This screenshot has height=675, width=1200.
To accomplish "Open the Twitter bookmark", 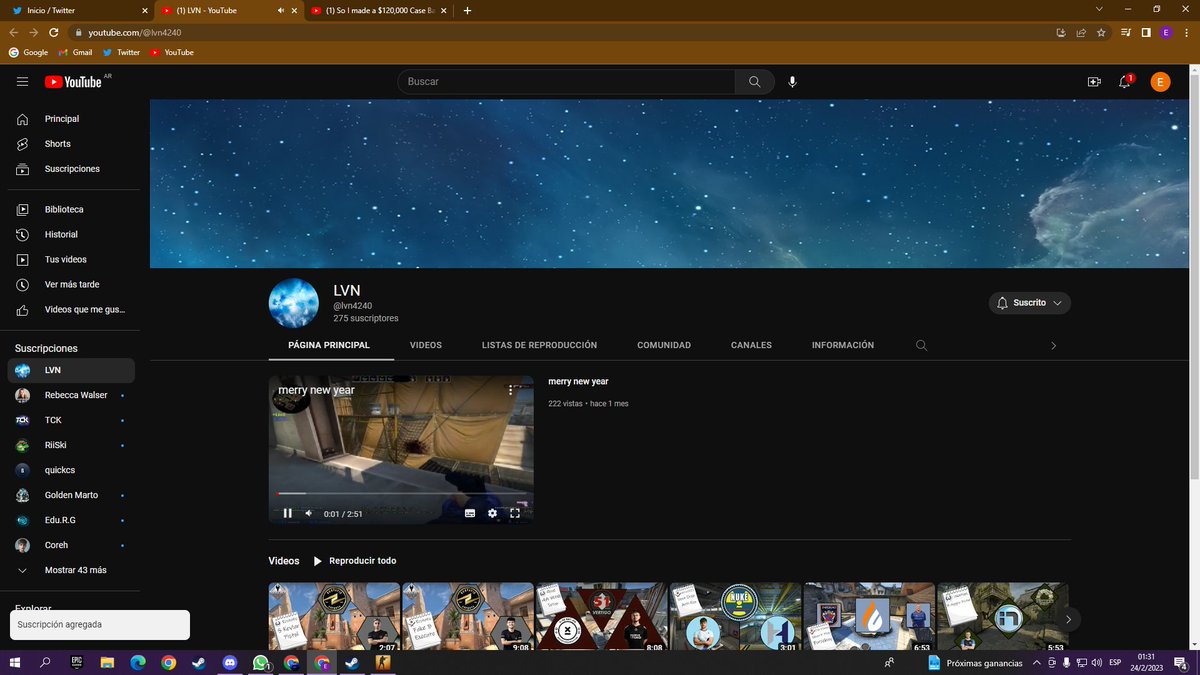I will 121,52.
